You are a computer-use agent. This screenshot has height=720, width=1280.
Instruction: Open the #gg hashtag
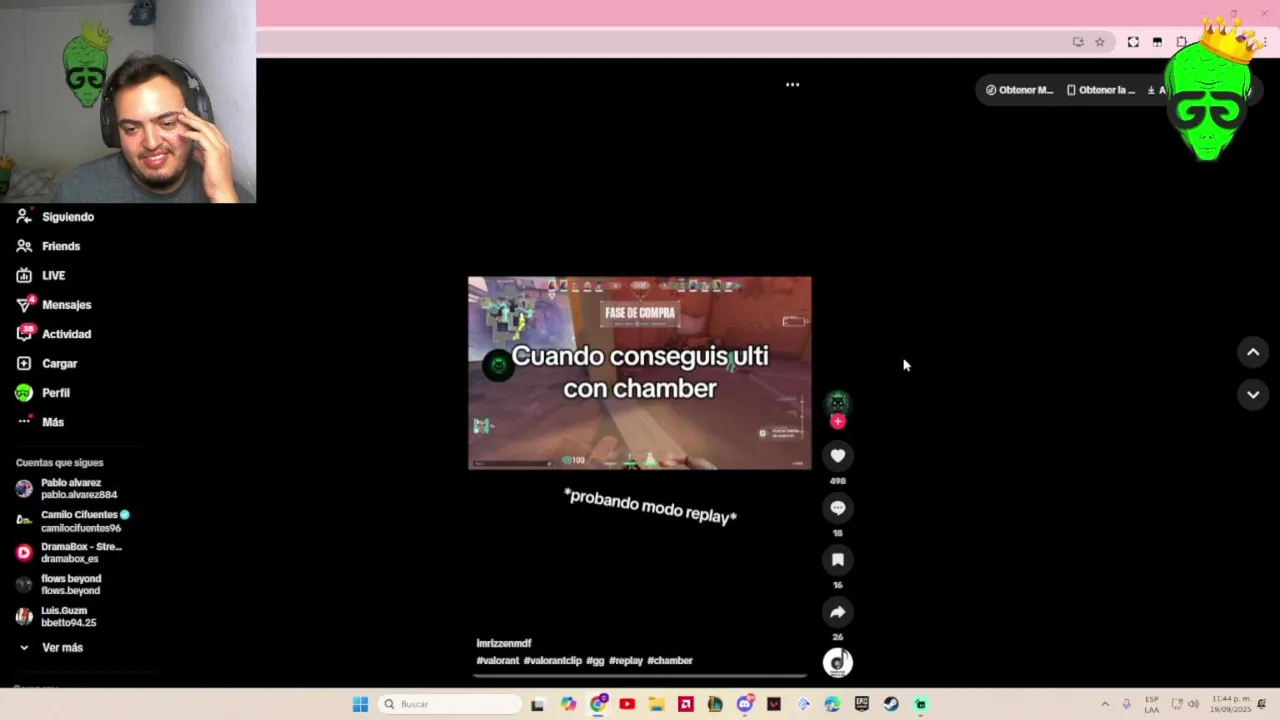[595, 661]
